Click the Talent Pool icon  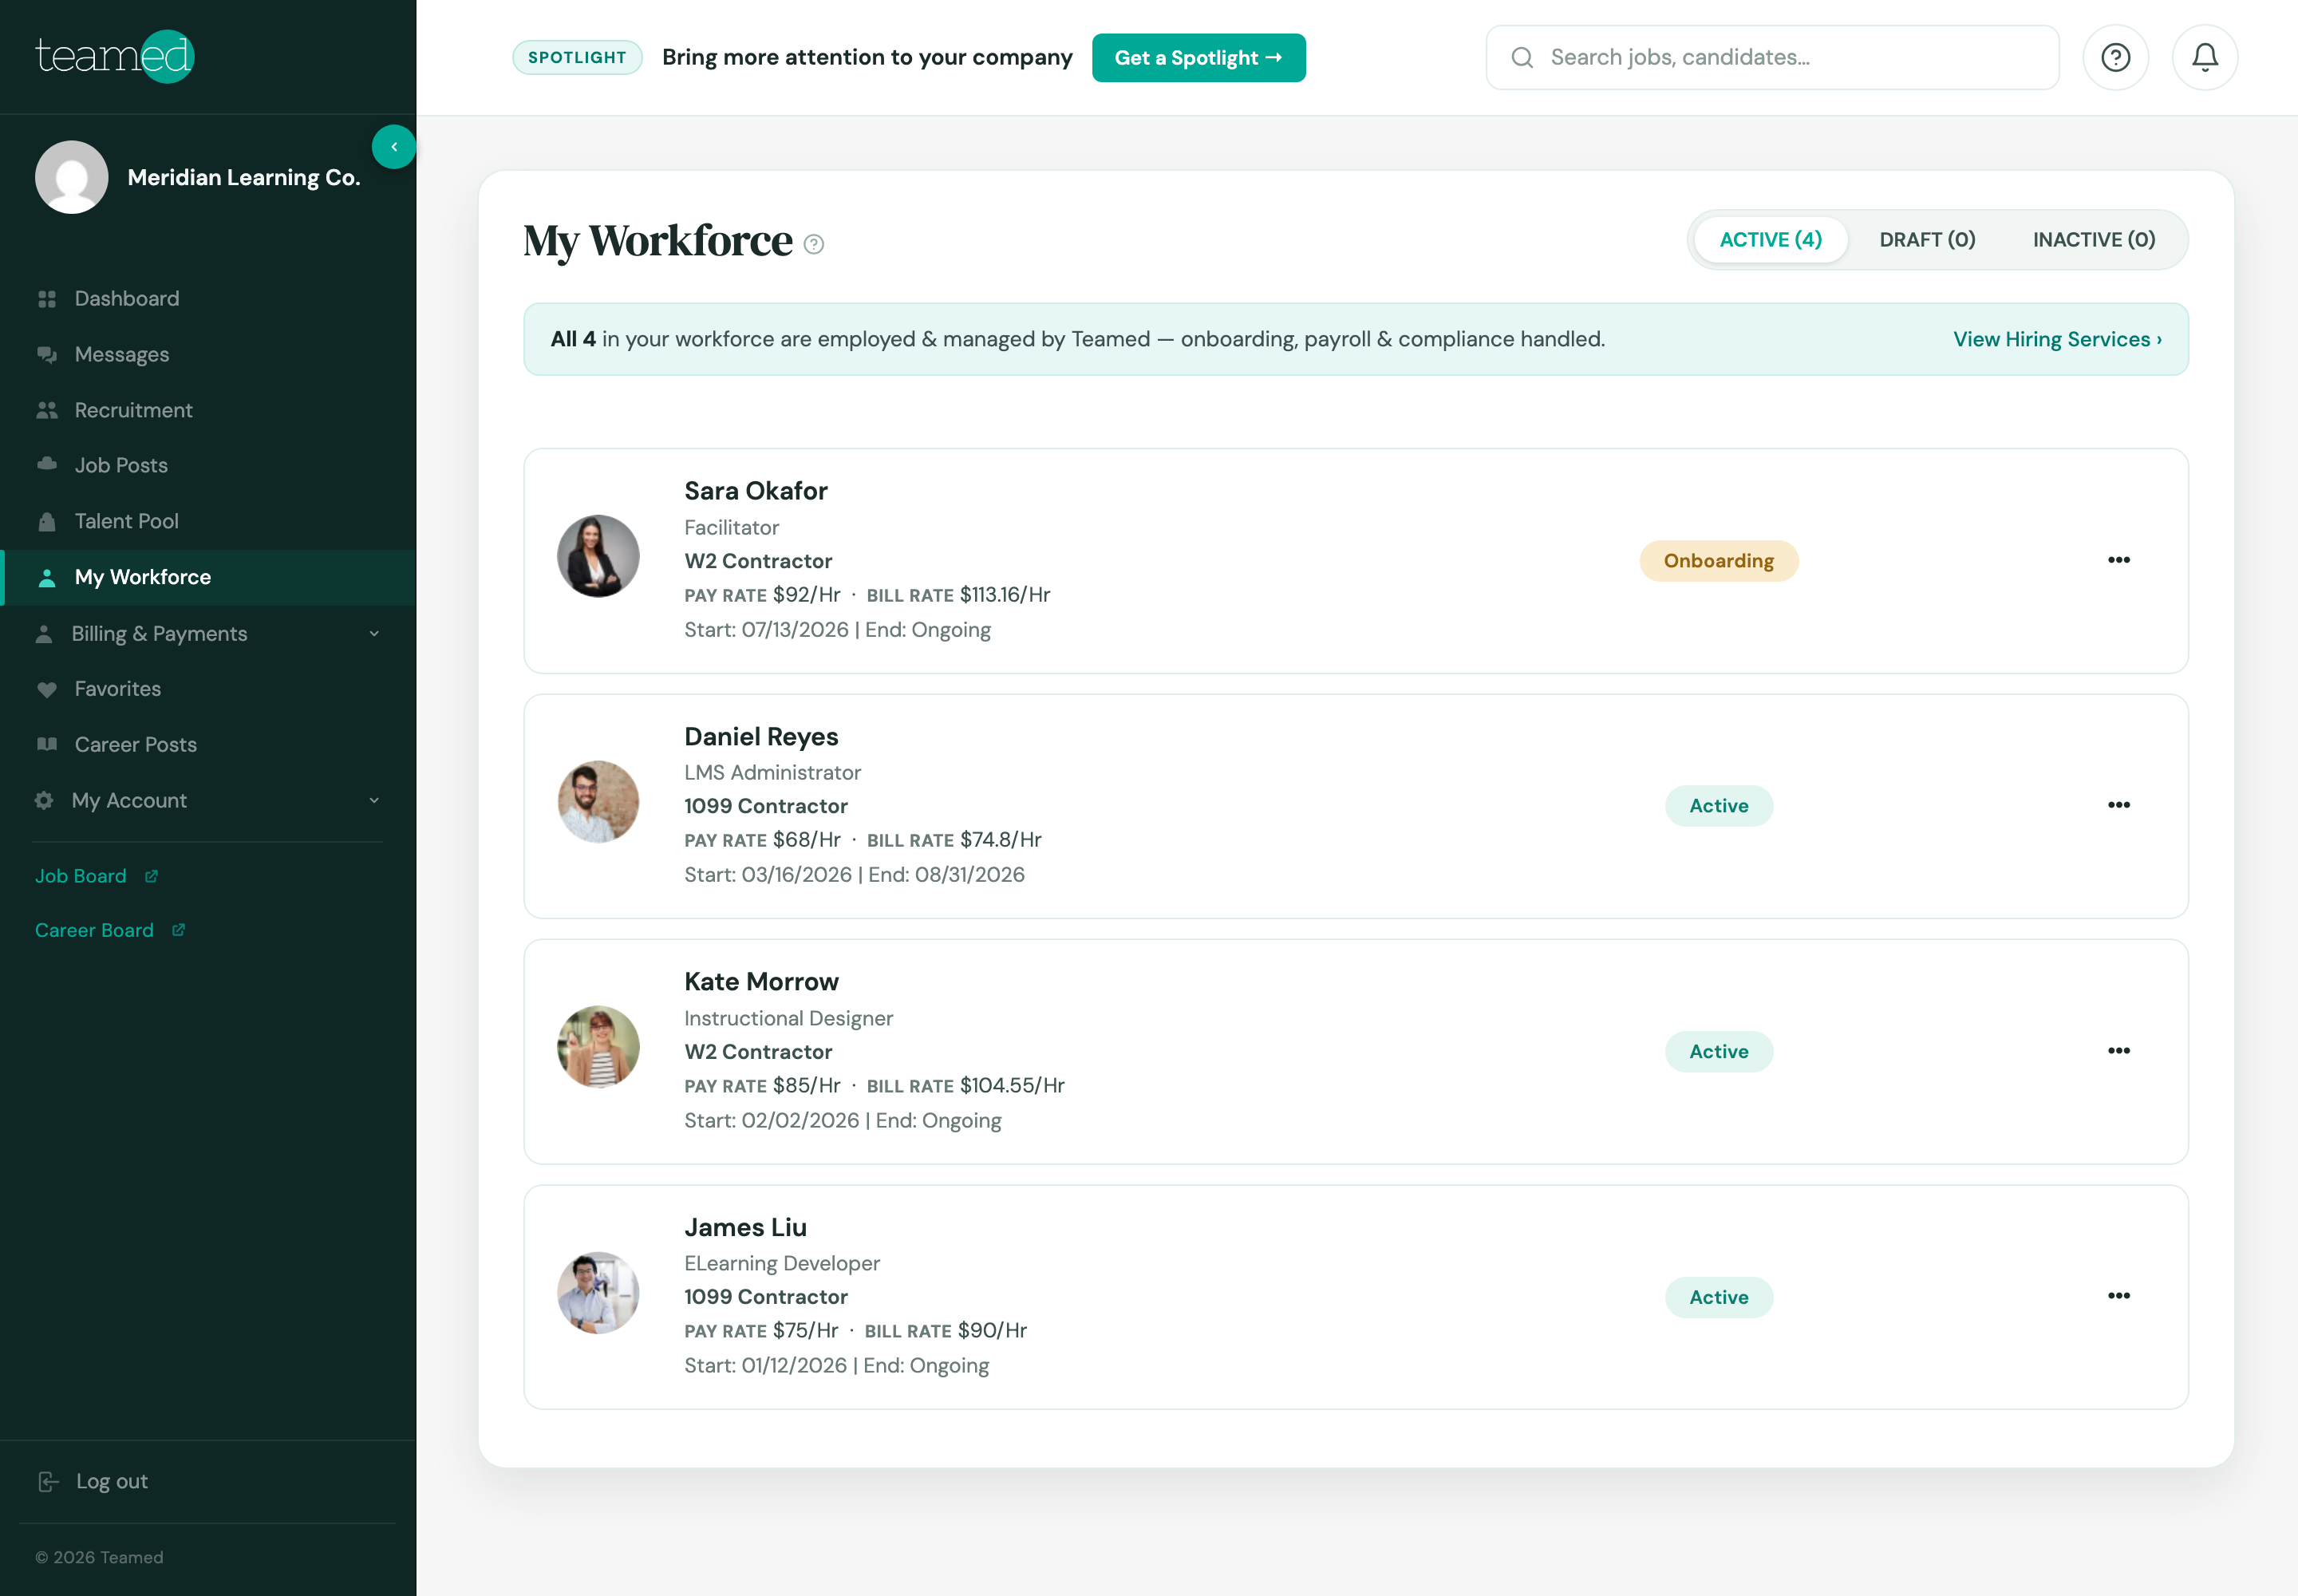point(47,521)
